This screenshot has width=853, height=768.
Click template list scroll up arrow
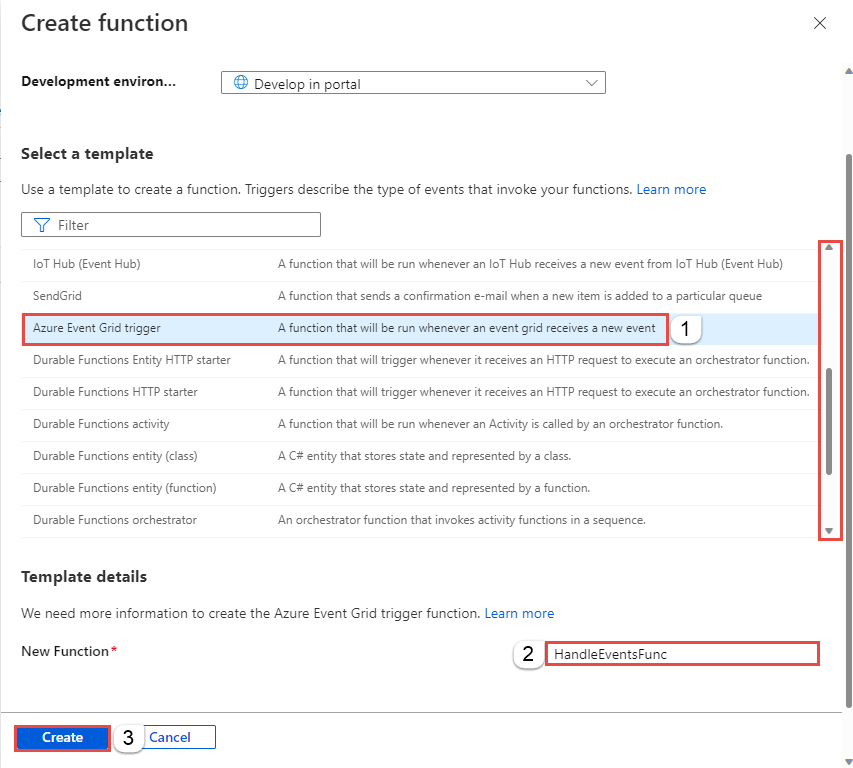(x=828, y=247)
